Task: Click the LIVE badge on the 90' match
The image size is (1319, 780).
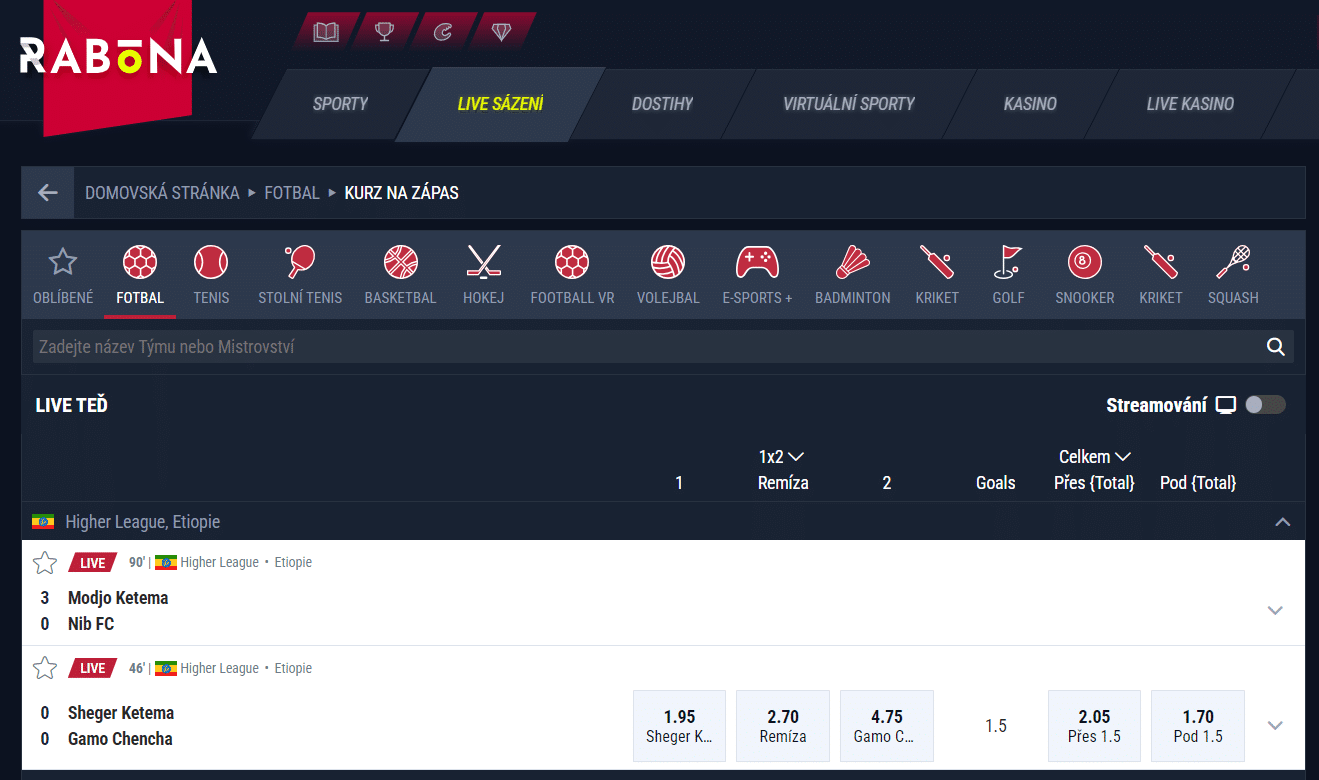Action: point(93,562)
